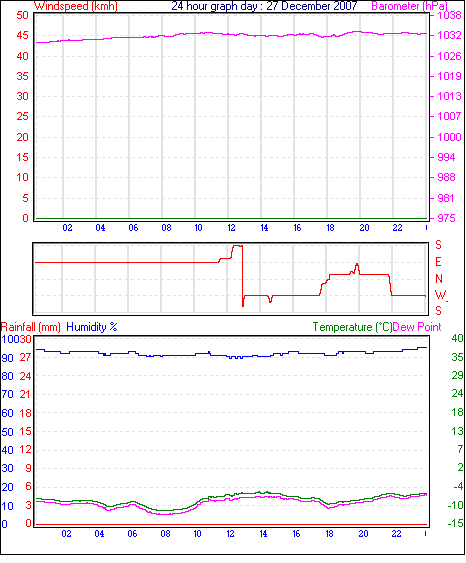Select the 1038 barometer axis value
Image resolution: width=466 pixels, height=563 pixels.
(x=449, y=15)
